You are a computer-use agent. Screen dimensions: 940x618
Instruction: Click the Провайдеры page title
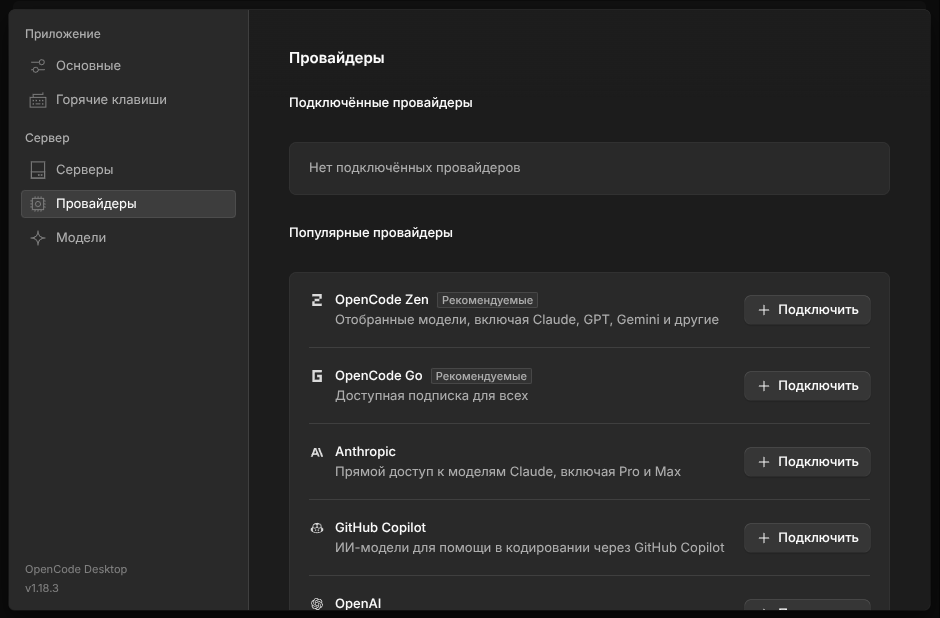click(x=336, y=58)
